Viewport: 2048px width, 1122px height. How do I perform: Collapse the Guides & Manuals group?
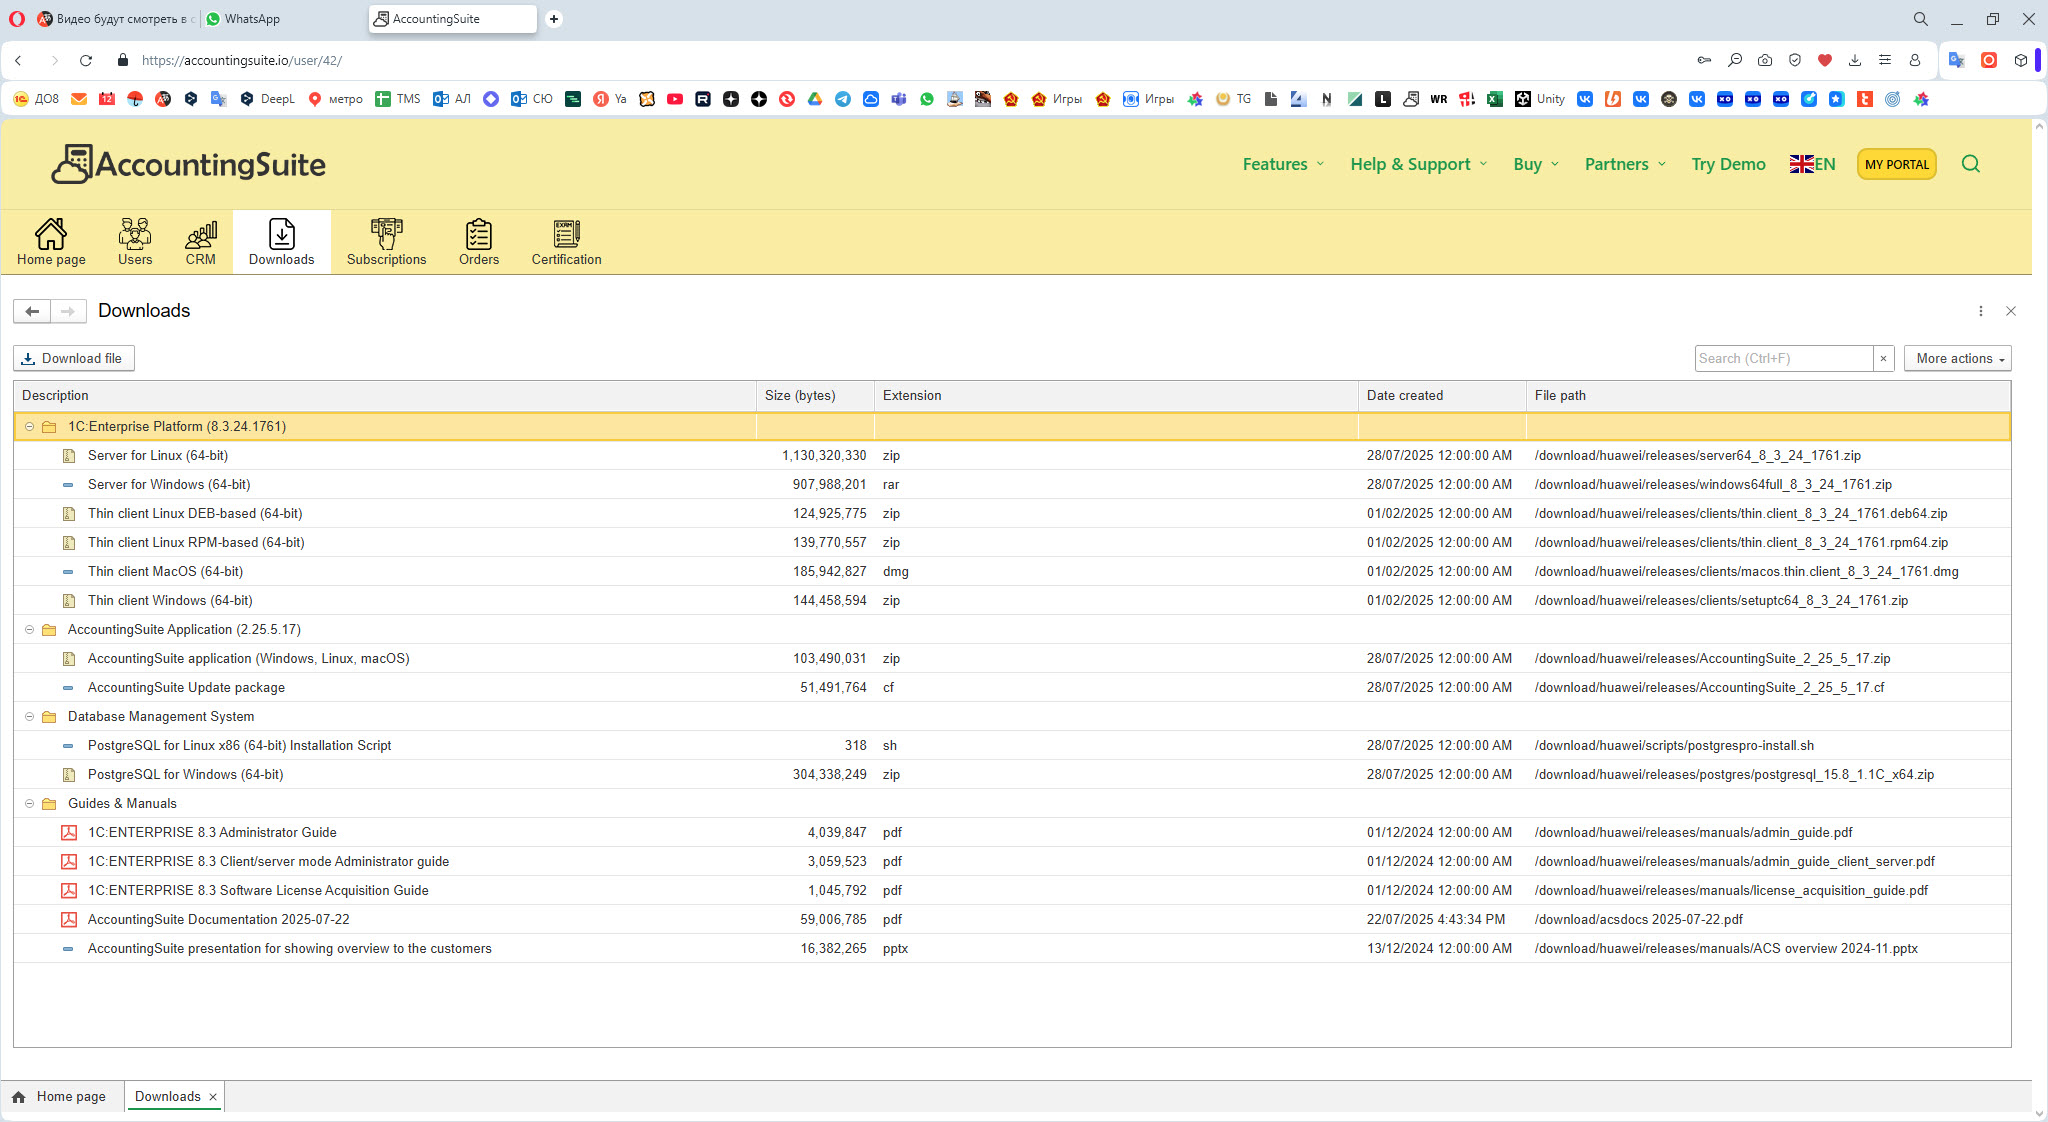[x=29, y=804]
